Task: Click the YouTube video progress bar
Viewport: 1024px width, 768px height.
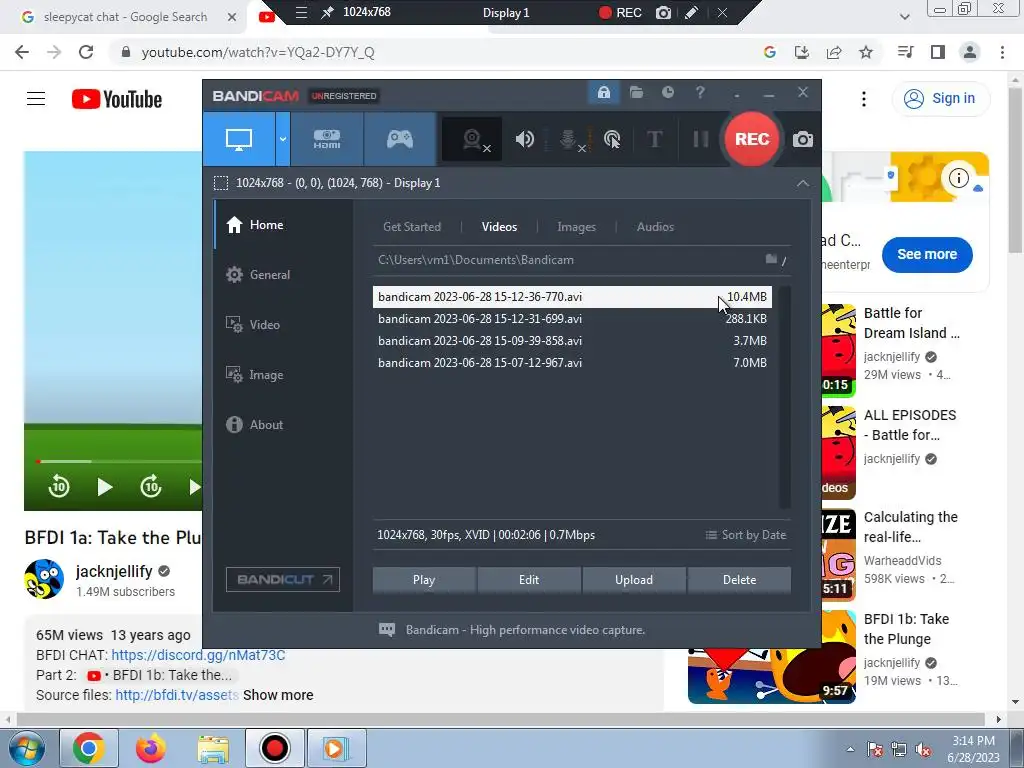Action: coord(118,461)
